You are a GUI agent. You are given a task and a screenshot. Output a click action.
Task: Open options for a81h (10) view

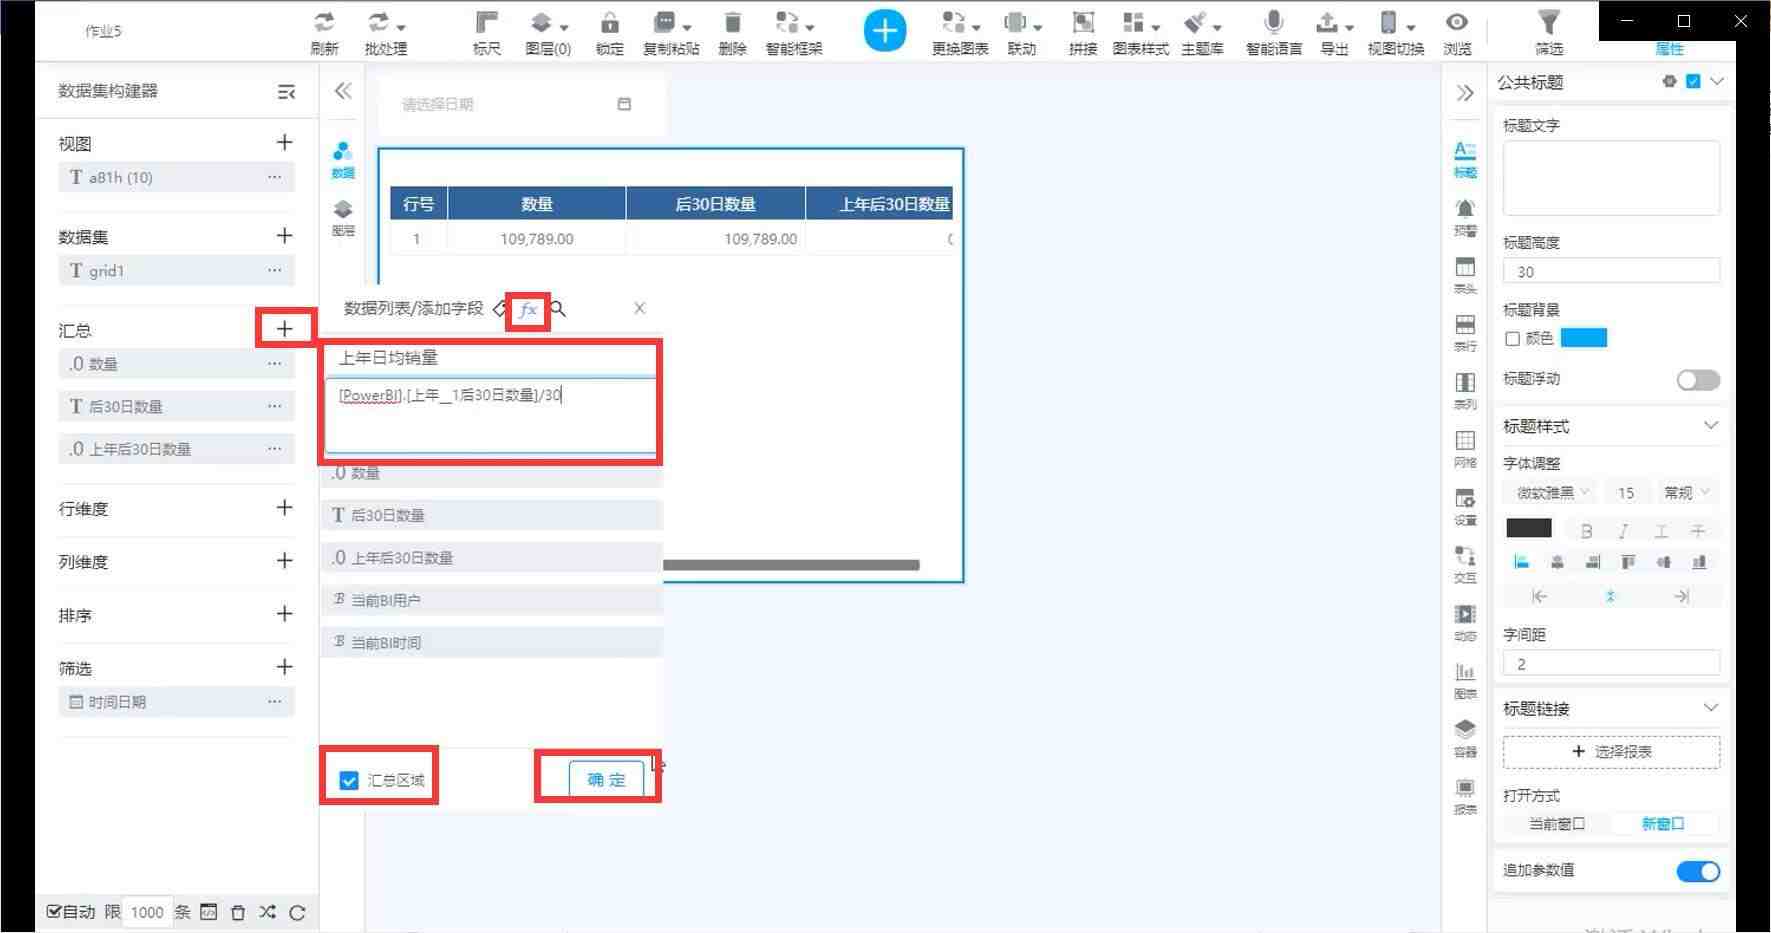(274, 177)
